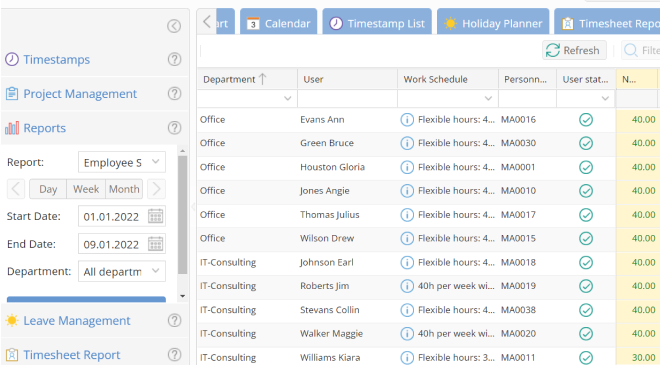Show work schedule info for Green Bruce

tap(407, 143)
